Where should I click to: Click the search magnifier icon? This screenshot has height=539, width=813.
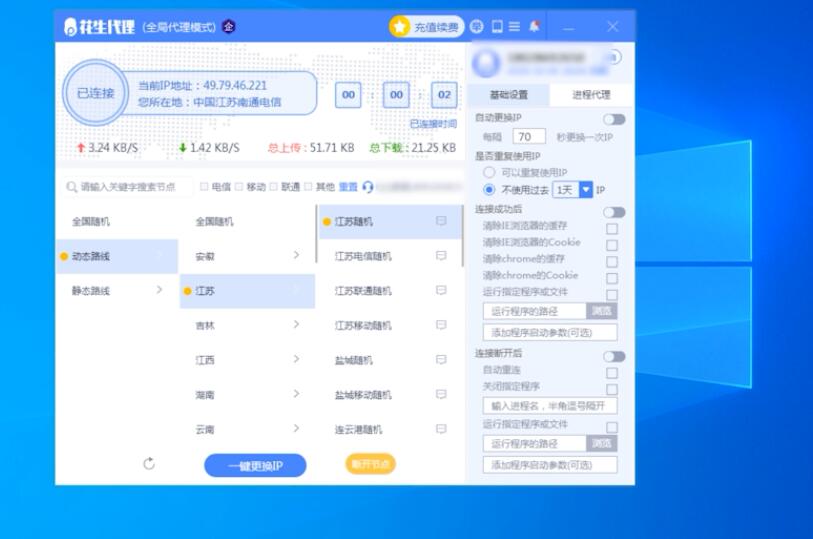72,187
